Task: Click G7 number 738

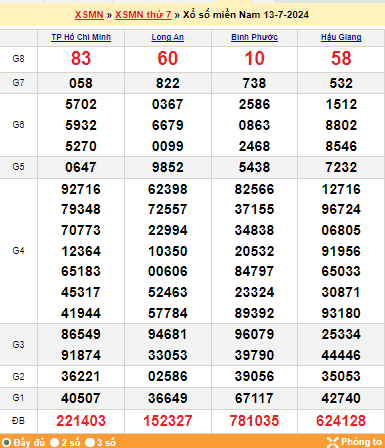Action: point(254,83)
